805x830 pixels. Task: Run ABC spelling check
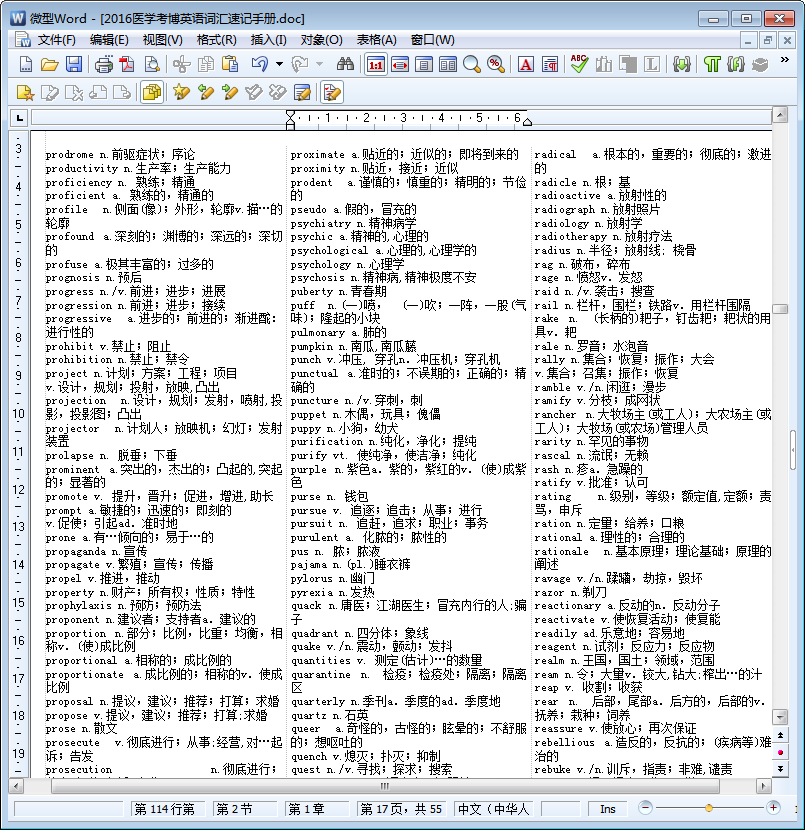(x=579, y=65)
